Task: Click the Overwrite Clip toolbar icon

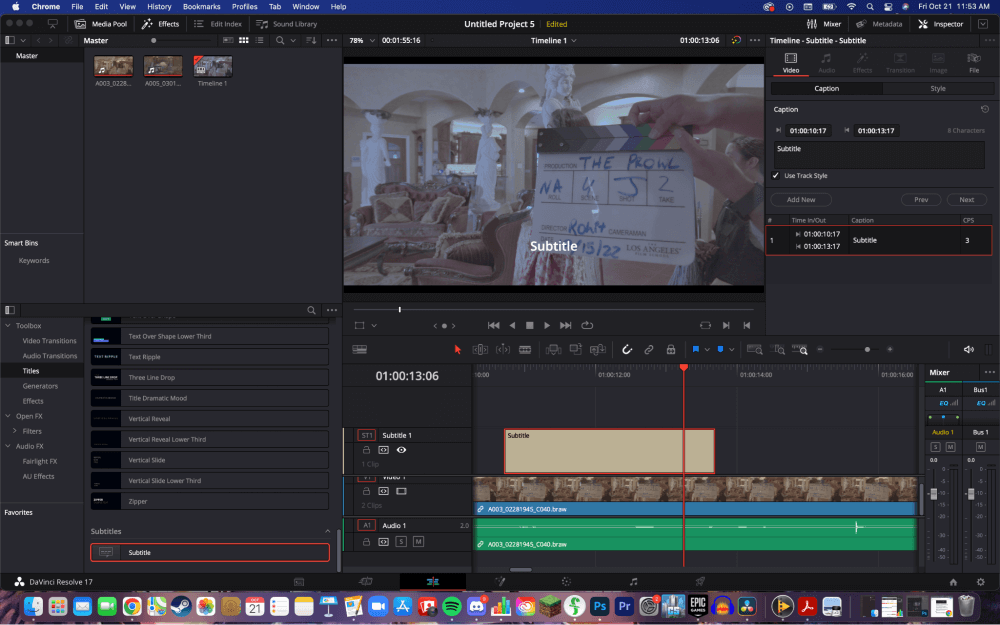Action: click(x=575, y=349)
